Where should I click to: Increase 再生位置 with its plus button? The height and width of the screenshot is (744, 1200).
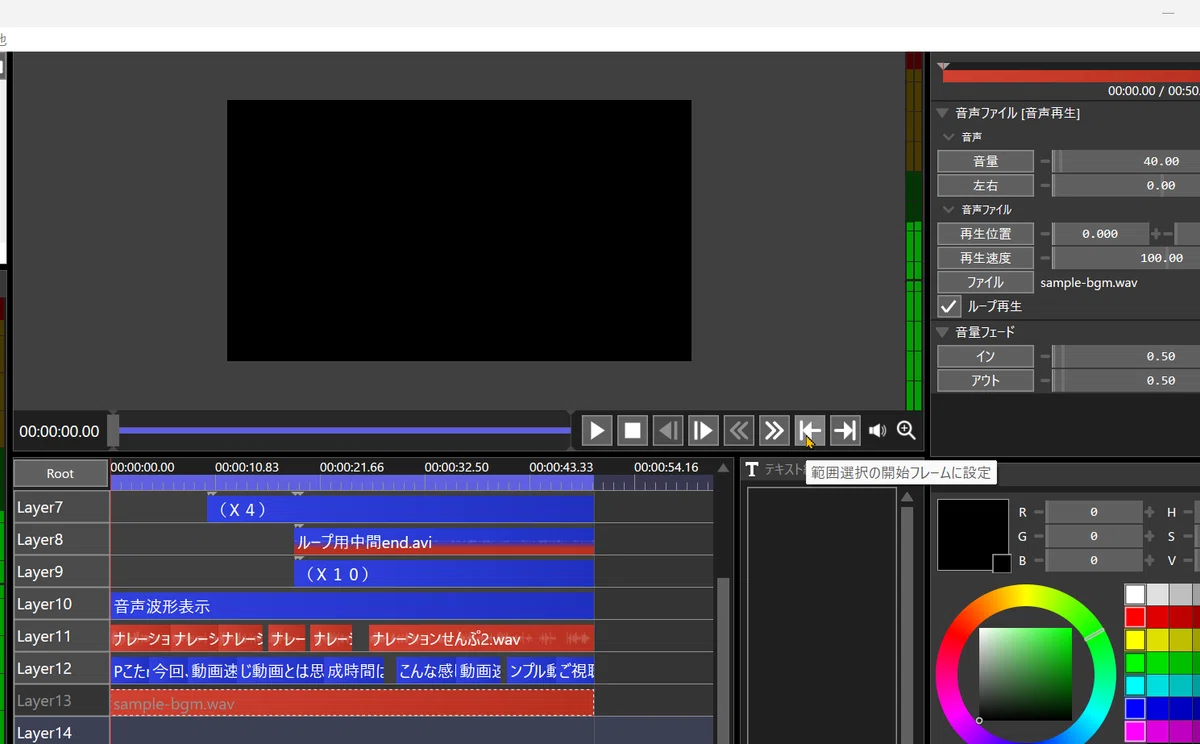(1156, 233)
